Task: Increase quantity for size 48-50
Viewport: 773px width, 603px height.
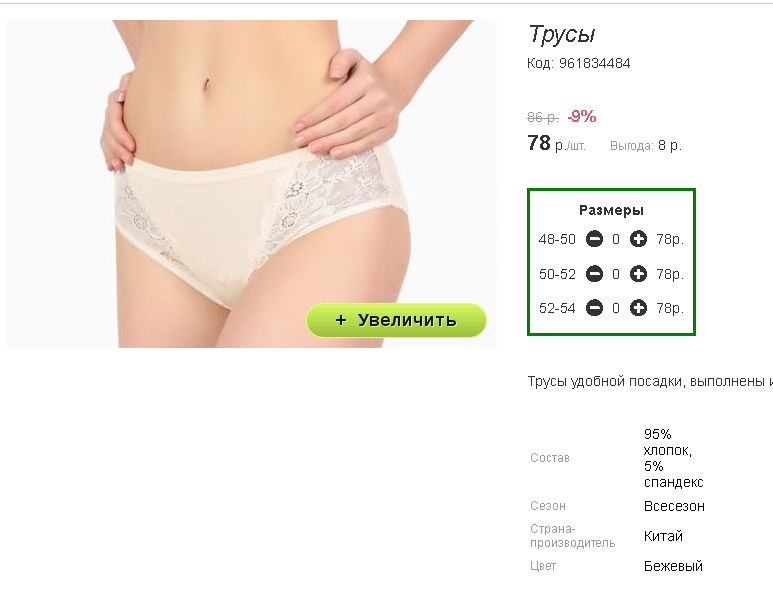Action: 638,239
